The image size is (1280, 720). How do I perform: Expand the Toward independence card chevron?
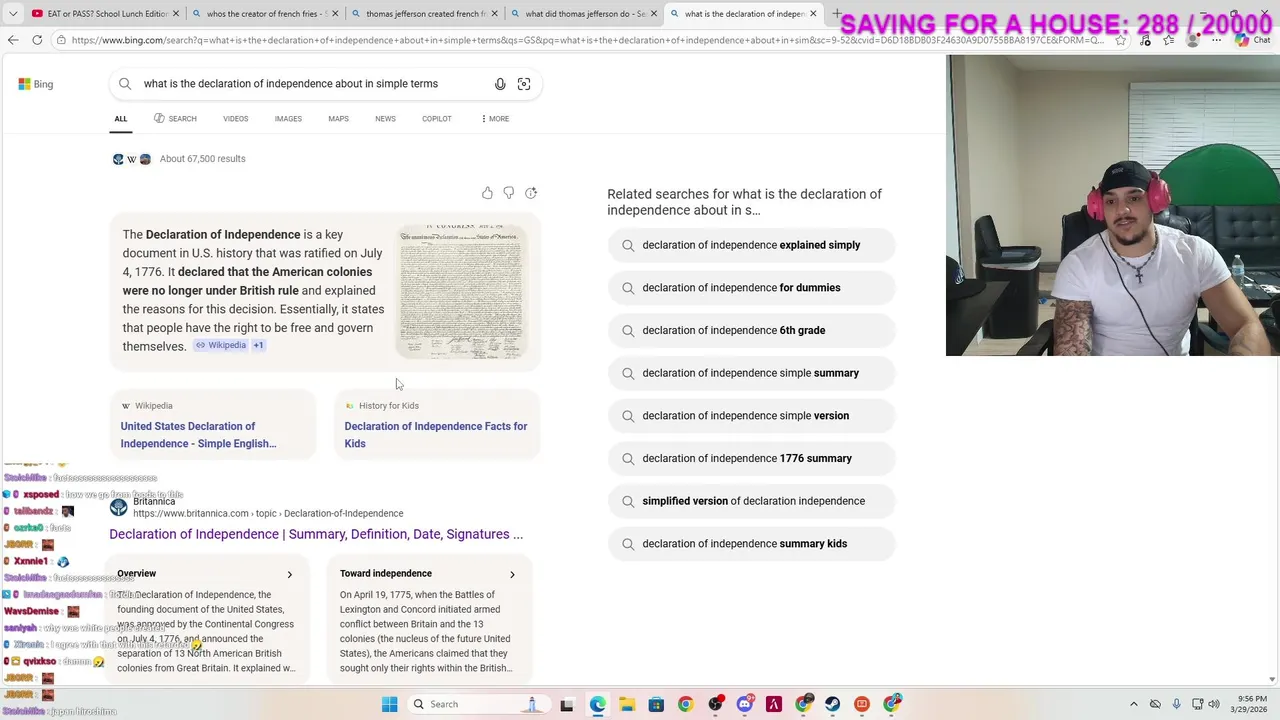click(x=512, y=574)
